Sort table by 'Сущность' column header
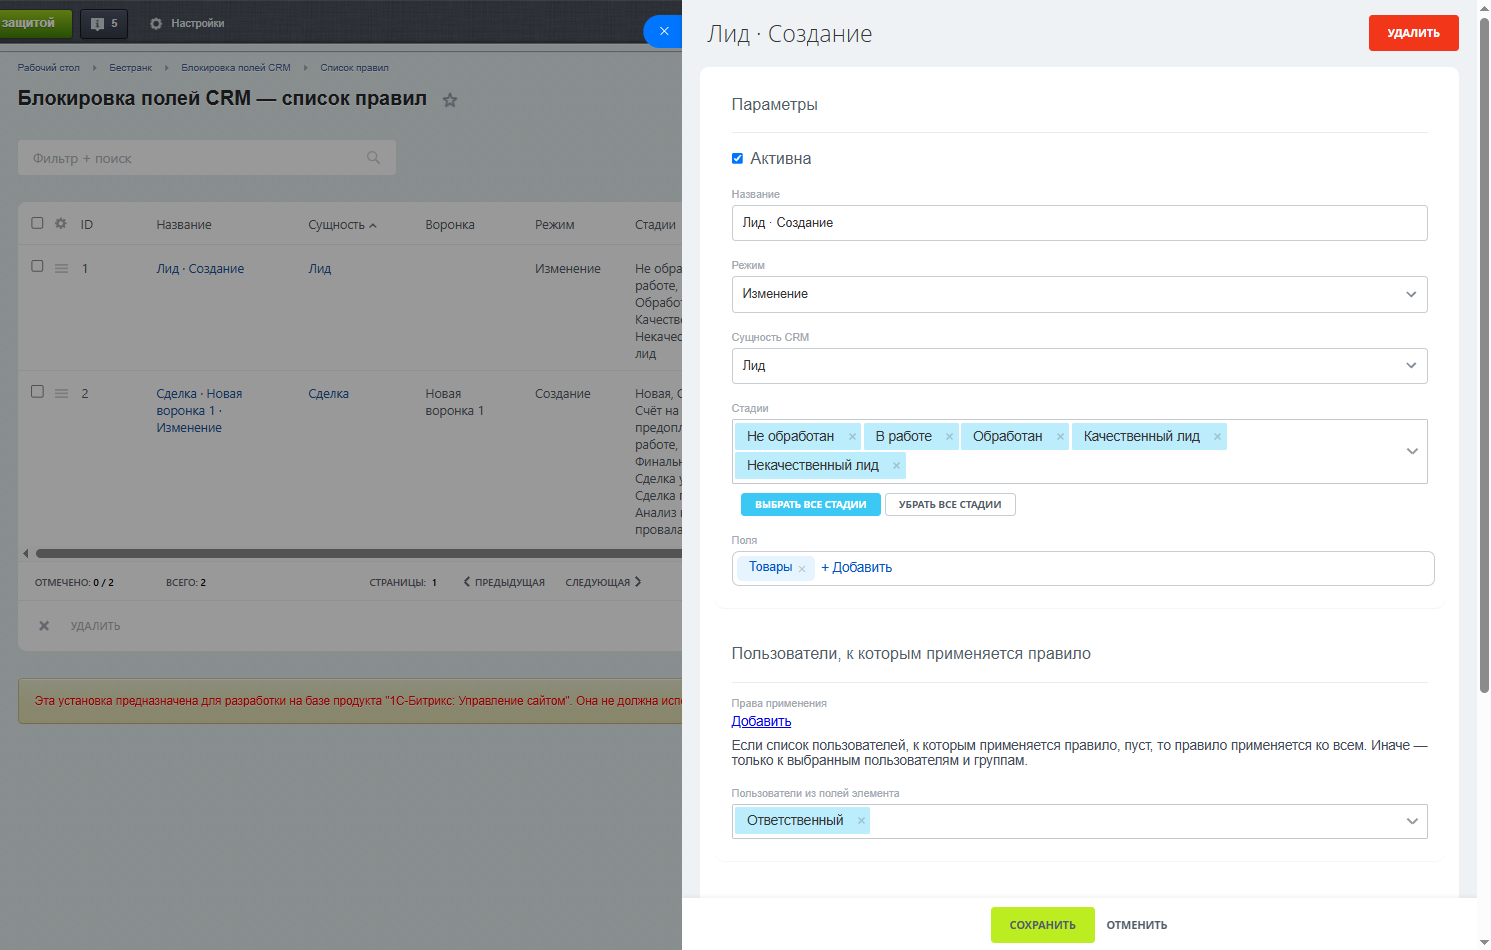Viewport: 1491px width, 950px height. click(342, 225)
